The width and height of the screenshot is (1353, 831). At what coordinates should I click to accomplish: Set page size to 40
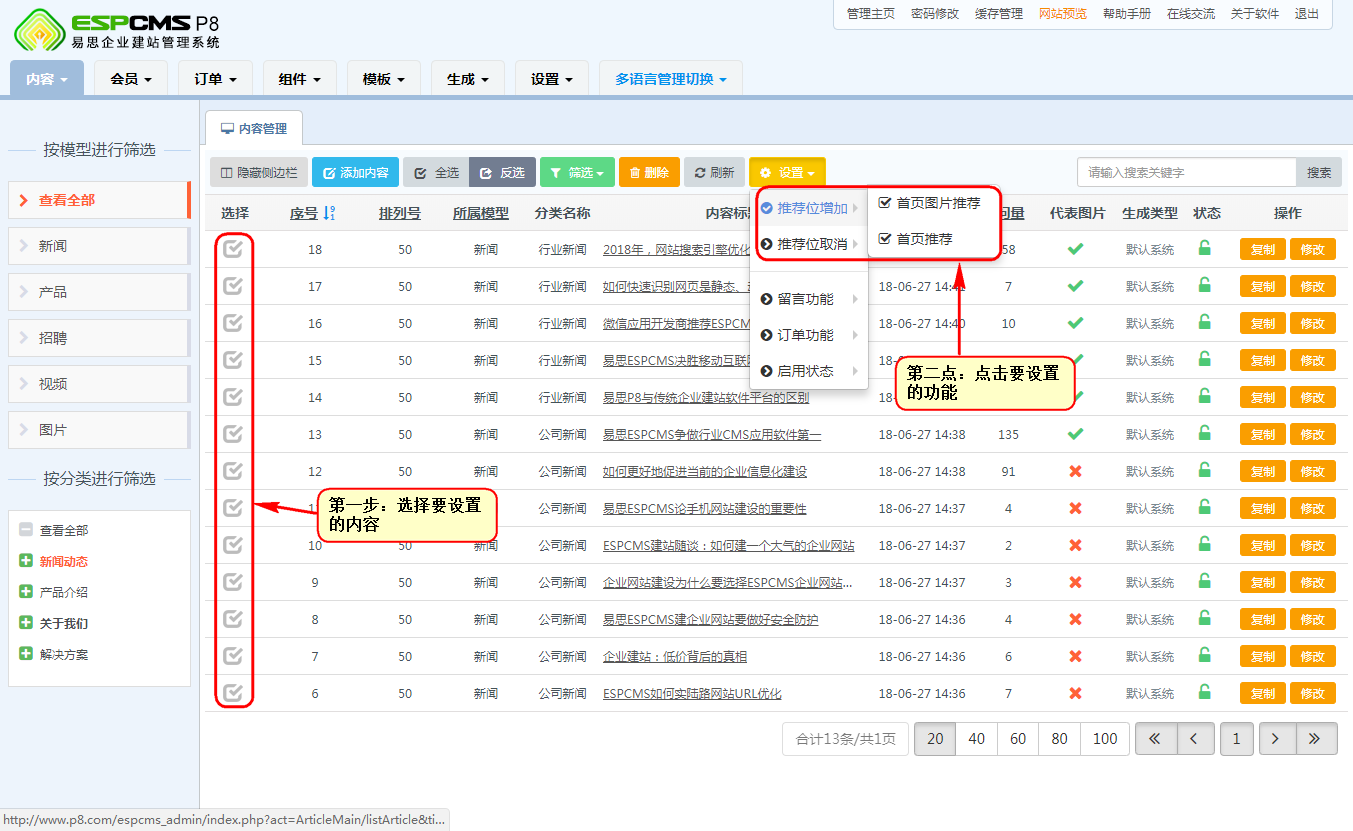[977, 739]
